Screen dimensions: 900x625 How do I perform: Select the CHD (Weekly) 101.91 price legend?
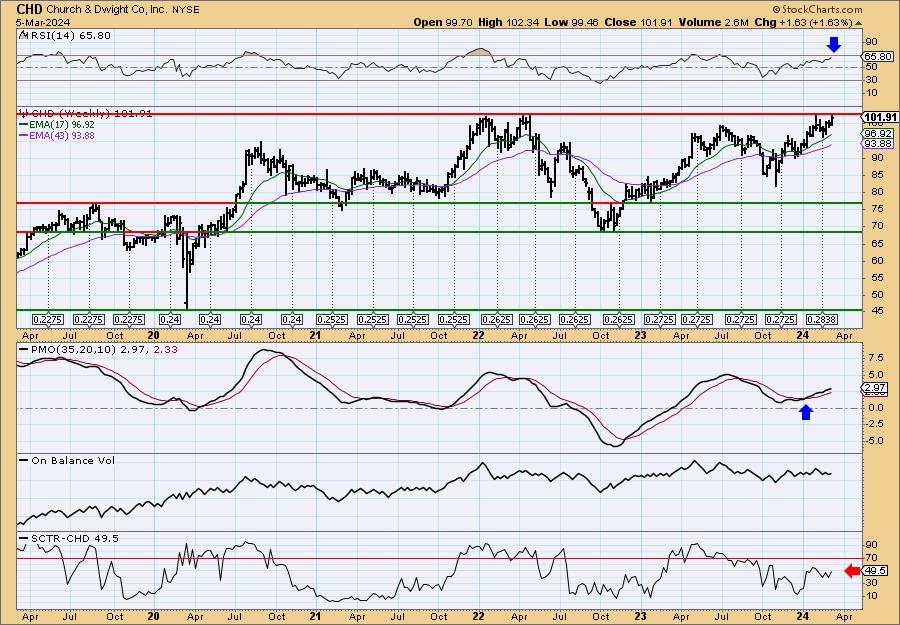[86, 114]
